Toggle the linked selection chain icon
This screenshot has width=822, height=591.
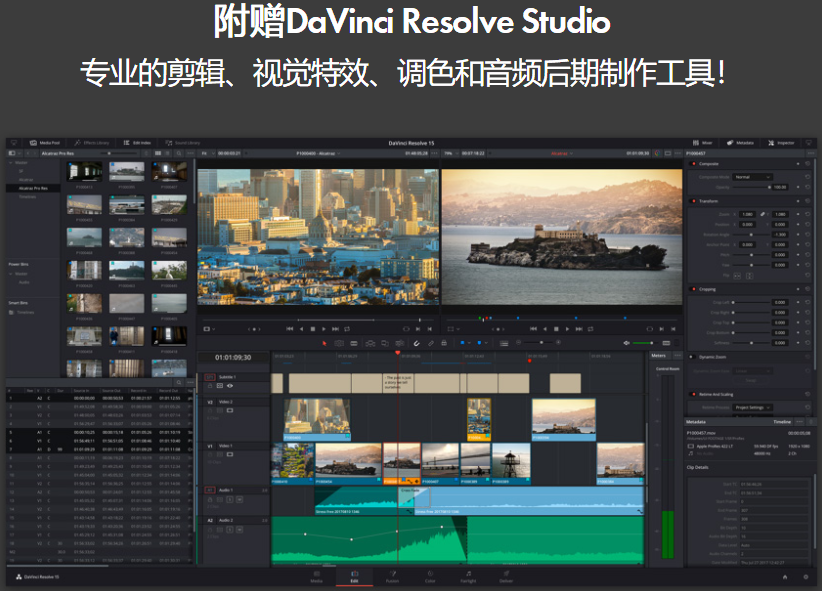click(x=430, y=343)
